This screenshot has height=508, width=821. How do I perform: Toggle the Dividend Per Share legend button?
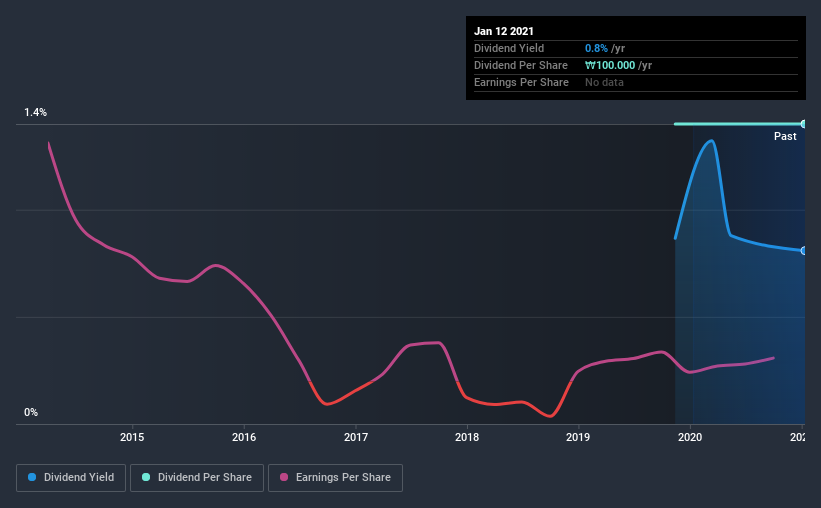(197, 478)
